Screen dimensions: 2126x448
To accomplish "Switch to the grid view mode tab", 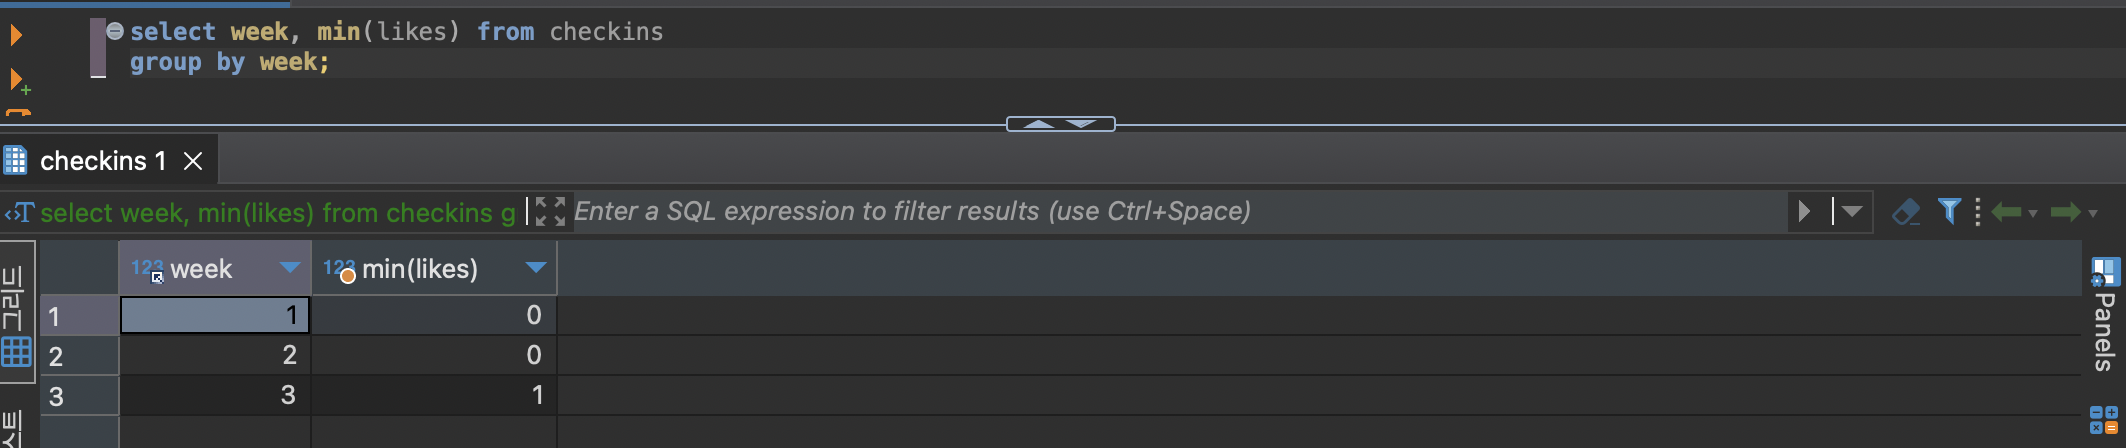I will pyautogui.click(x=16, y=352).
